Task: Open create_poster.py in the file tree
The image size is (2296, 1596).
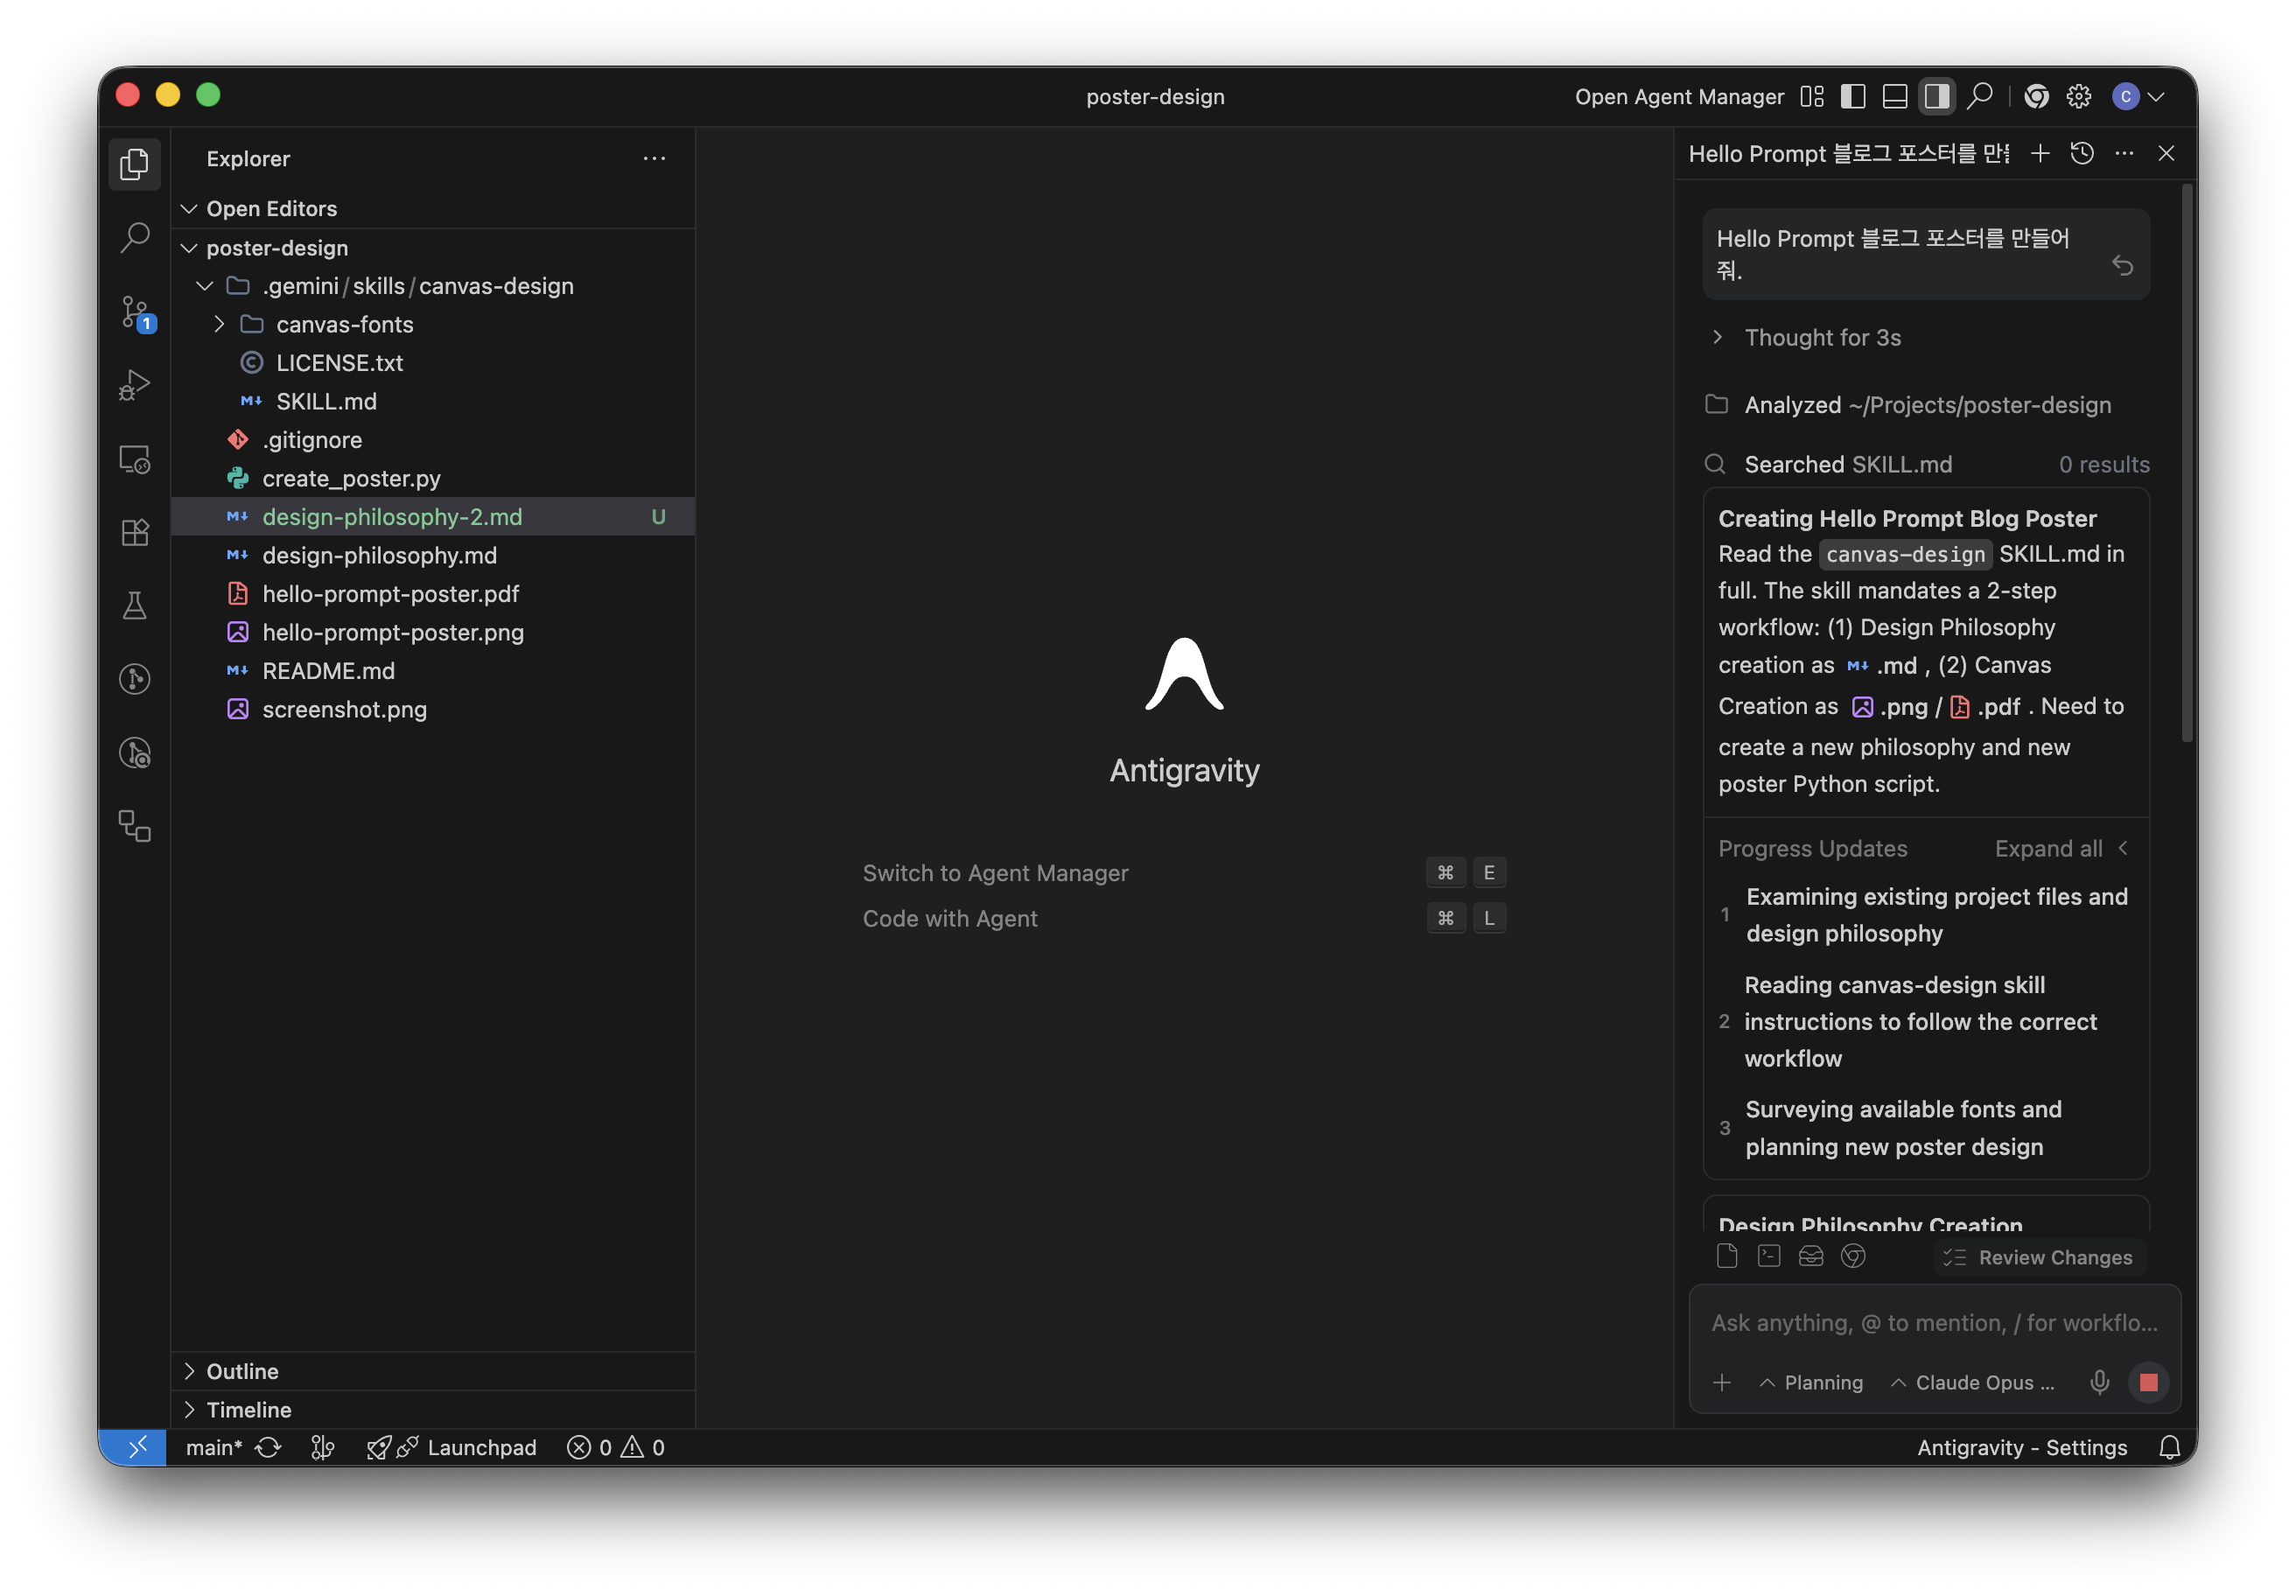Action: (x=351, y=478)
